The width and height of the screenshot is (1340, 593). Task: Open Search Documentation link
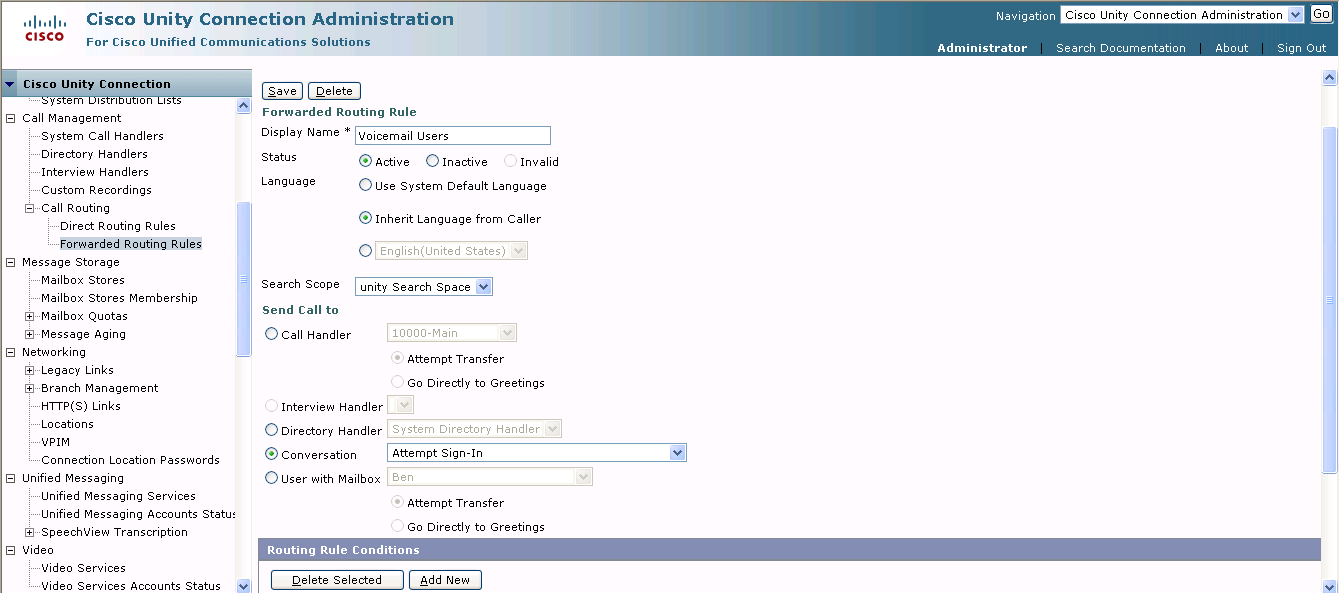coord(1121,48)
